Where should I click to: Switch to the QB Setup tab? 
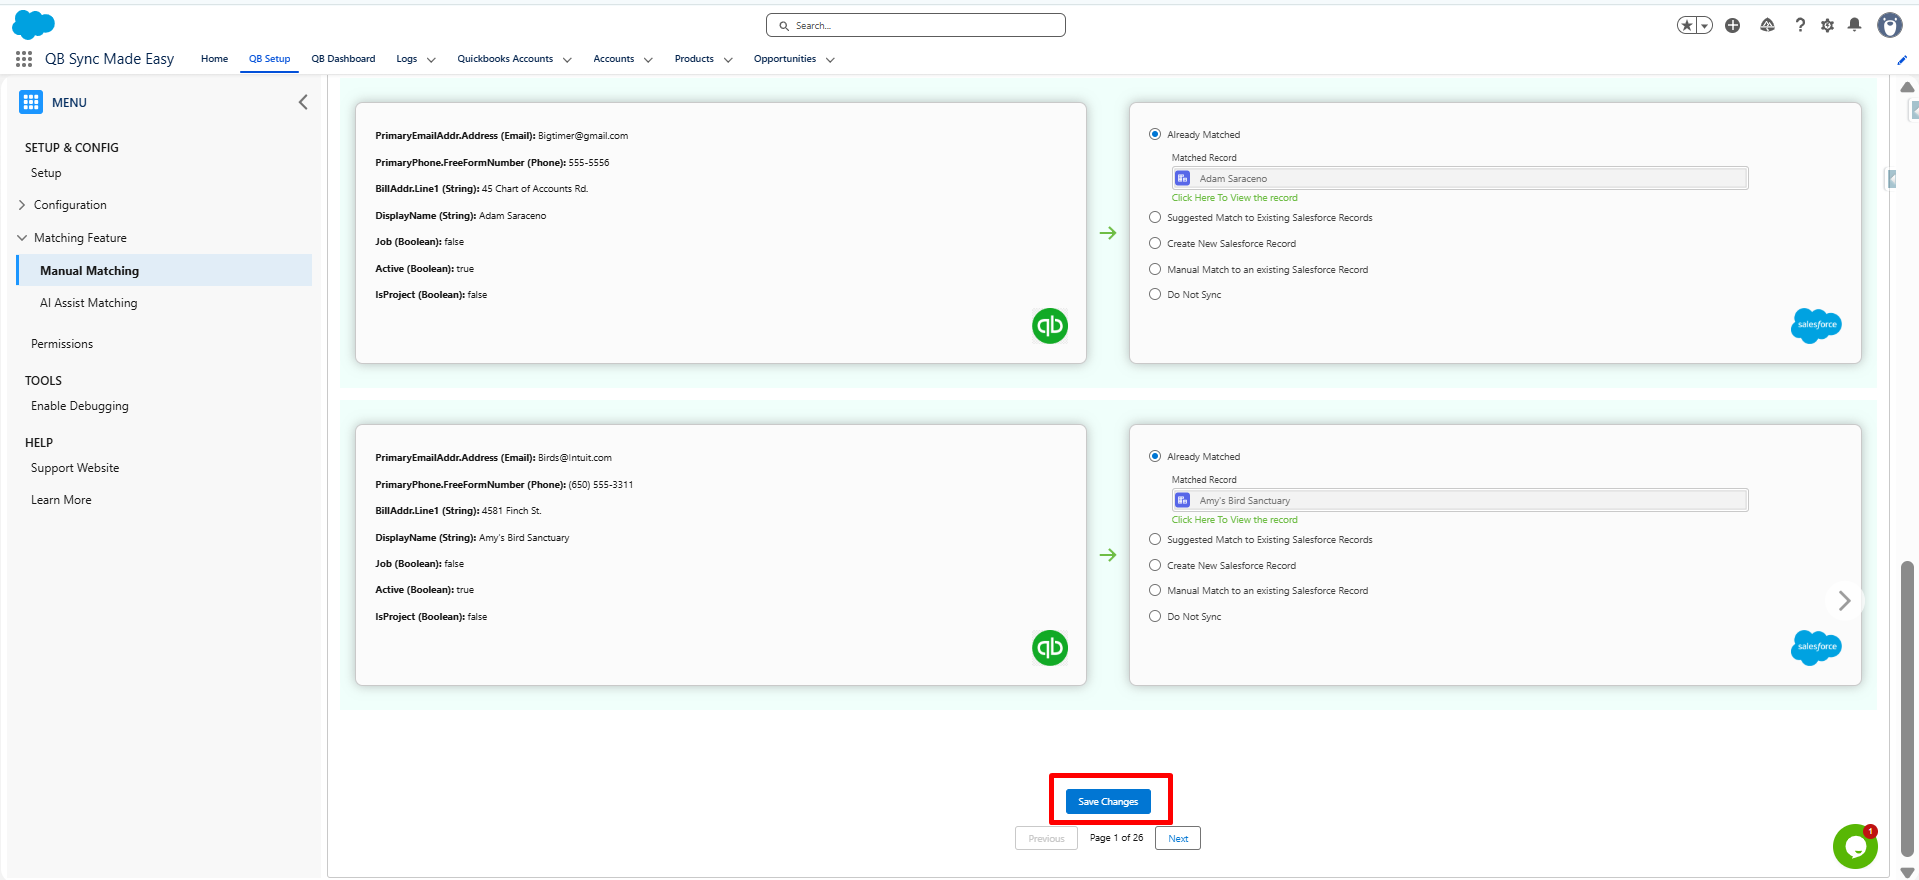(270, 59)
